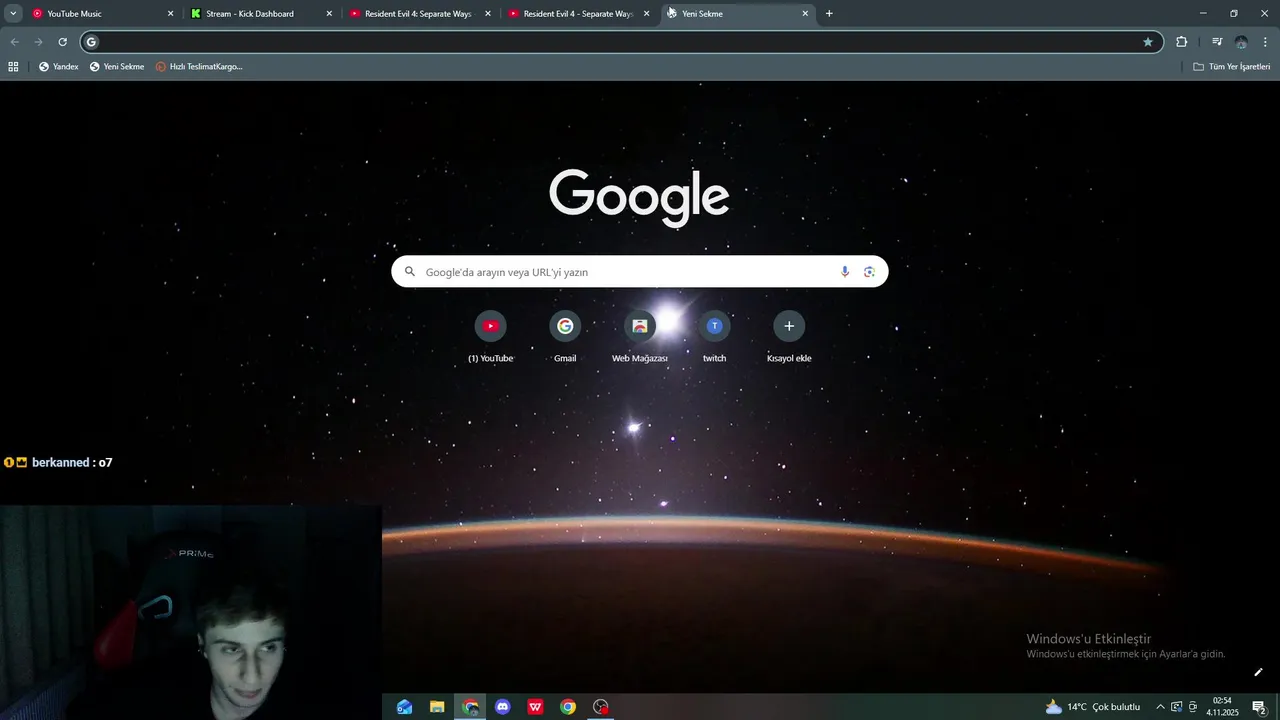Open WPS Office from the taskbar

pos(535,707)
